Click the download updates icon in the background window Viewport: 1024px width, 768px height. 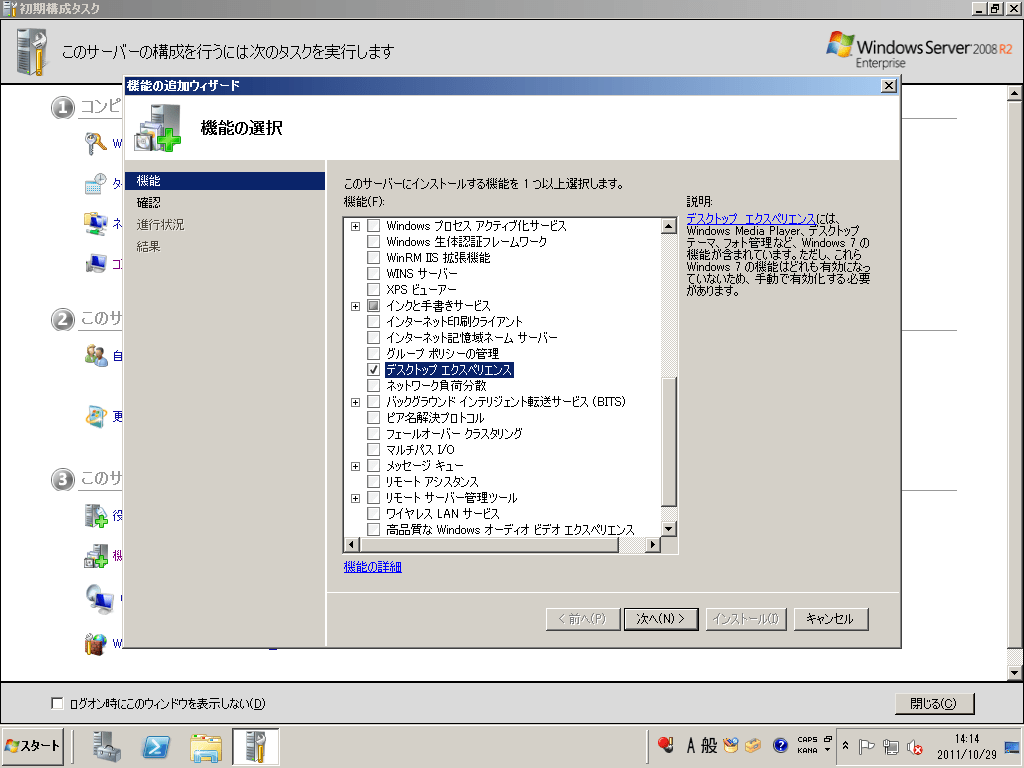point(95,416)
